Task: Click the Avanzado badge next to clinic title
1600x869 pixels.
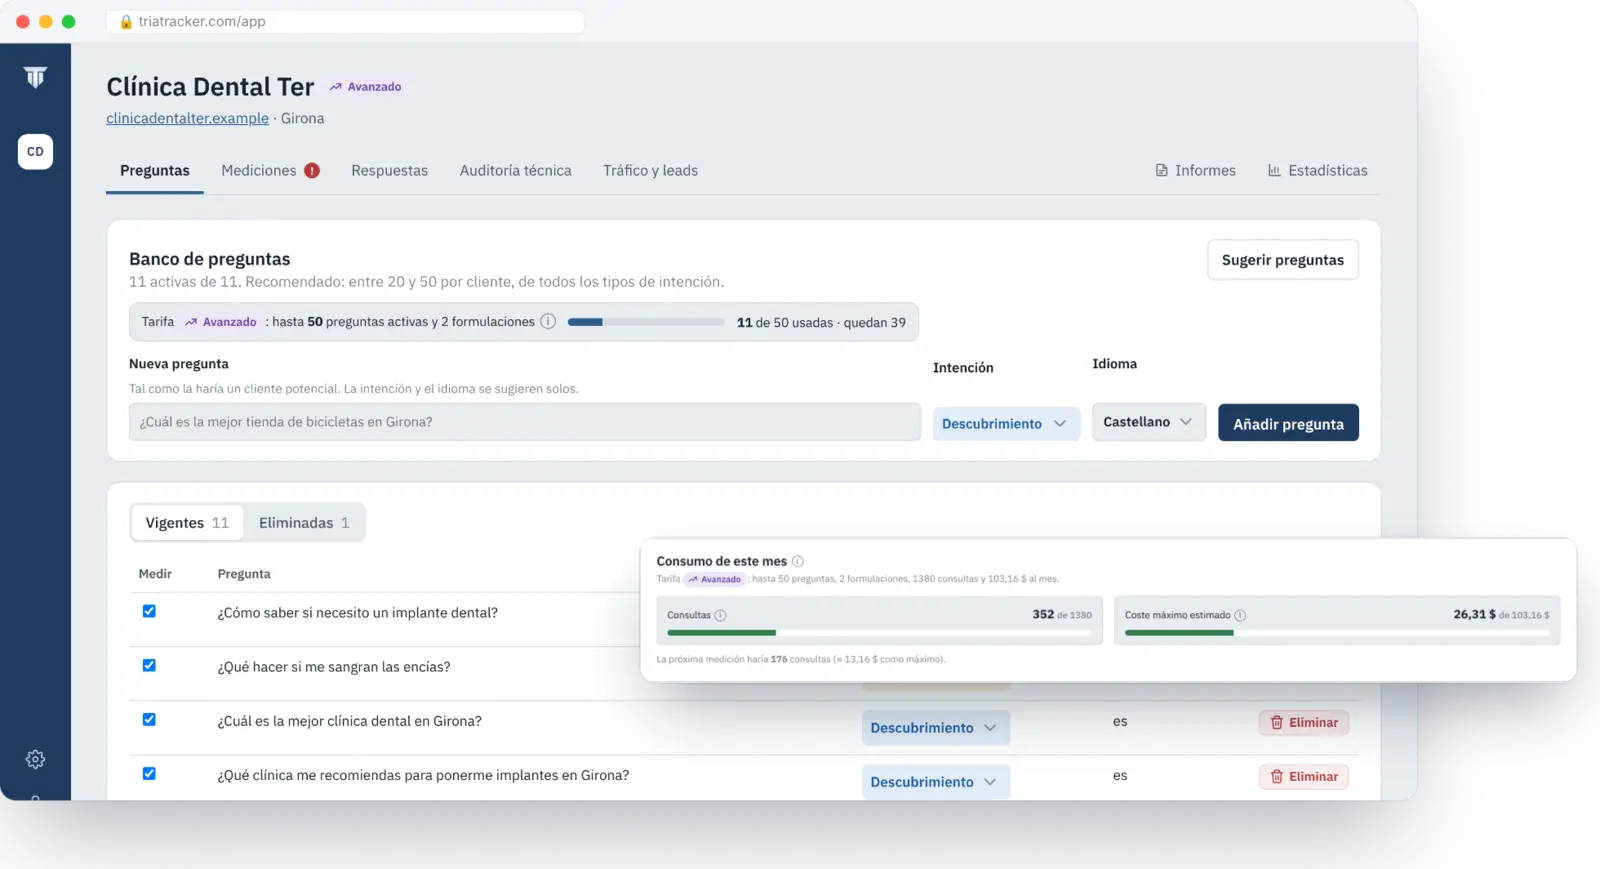Action: (x=366, y=87)
